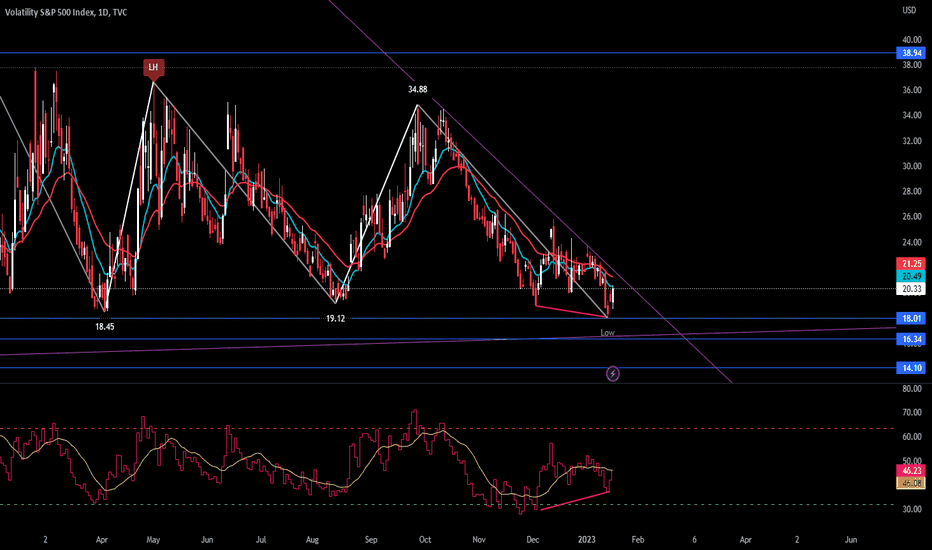Screen dimensions: 932x550
Task: Click the 34.88 peak price annotation
Action: [417, 89]
